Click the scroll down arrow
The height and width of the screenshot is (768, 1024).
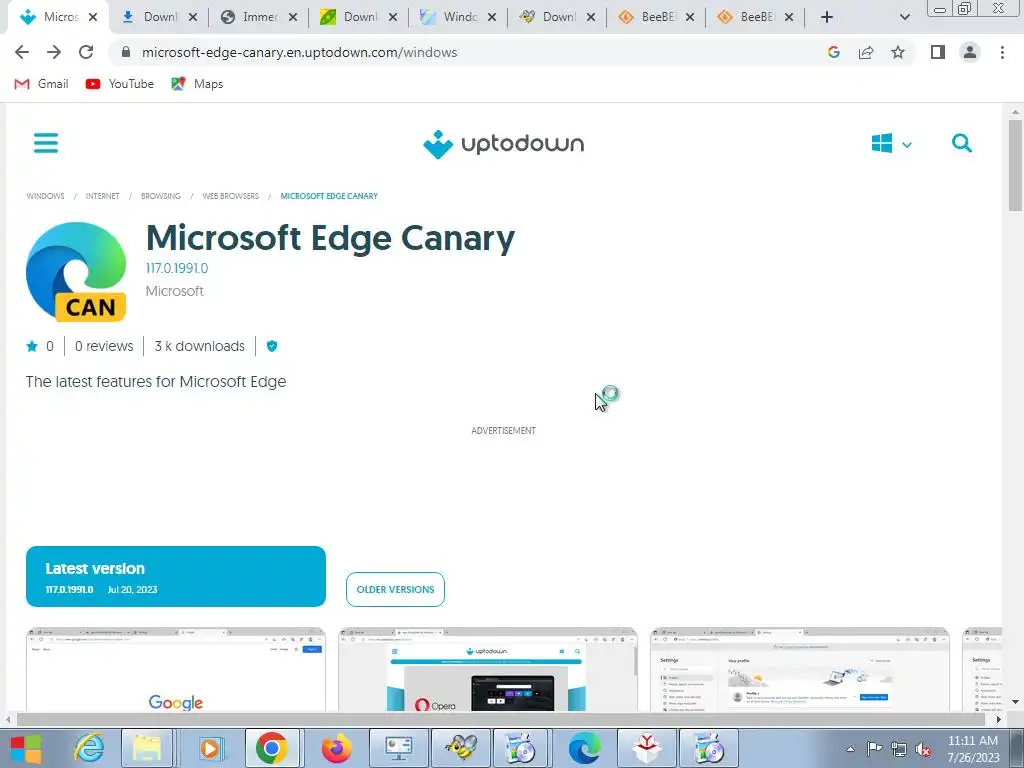[1015, 703]
